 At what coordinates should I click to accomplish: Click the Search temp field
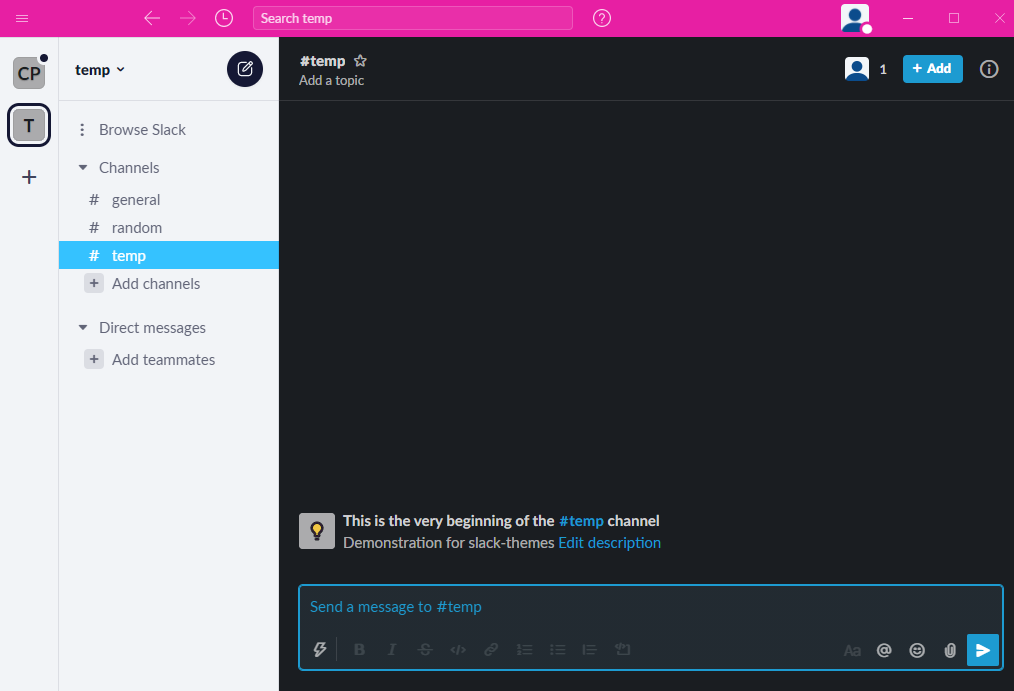click(413, 18)
